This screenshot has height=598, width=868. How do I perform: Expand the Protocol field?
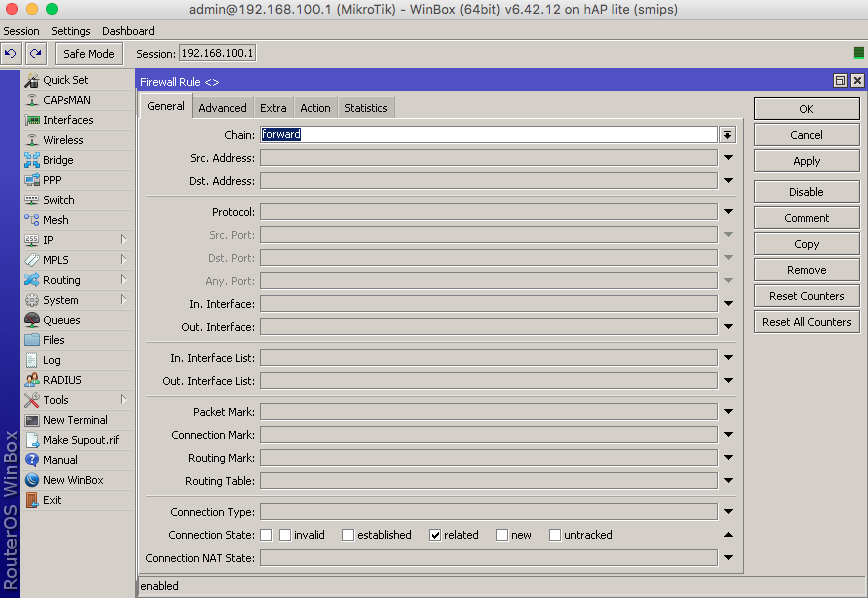728,212
